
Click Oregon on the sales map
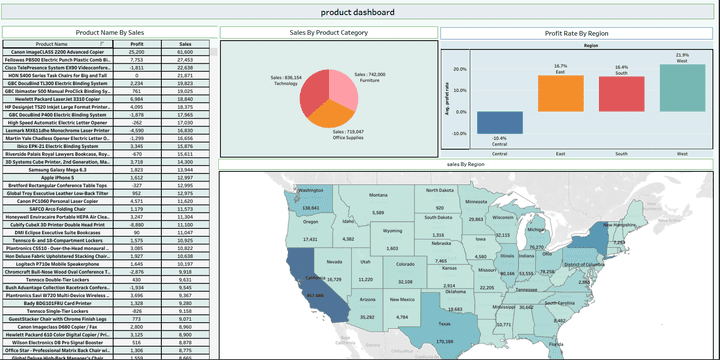tap(310, 231)
